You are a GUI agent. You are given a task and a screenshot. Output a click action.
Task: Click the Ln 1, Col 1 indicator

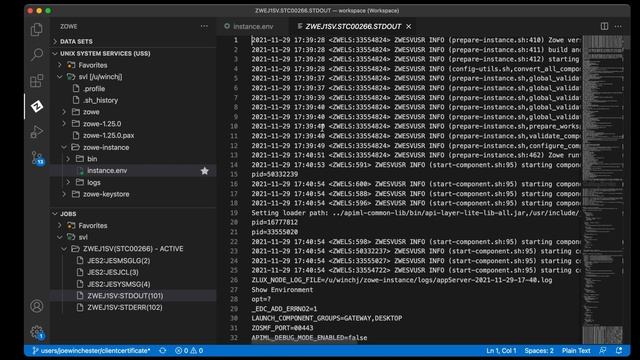click(501, 351)
